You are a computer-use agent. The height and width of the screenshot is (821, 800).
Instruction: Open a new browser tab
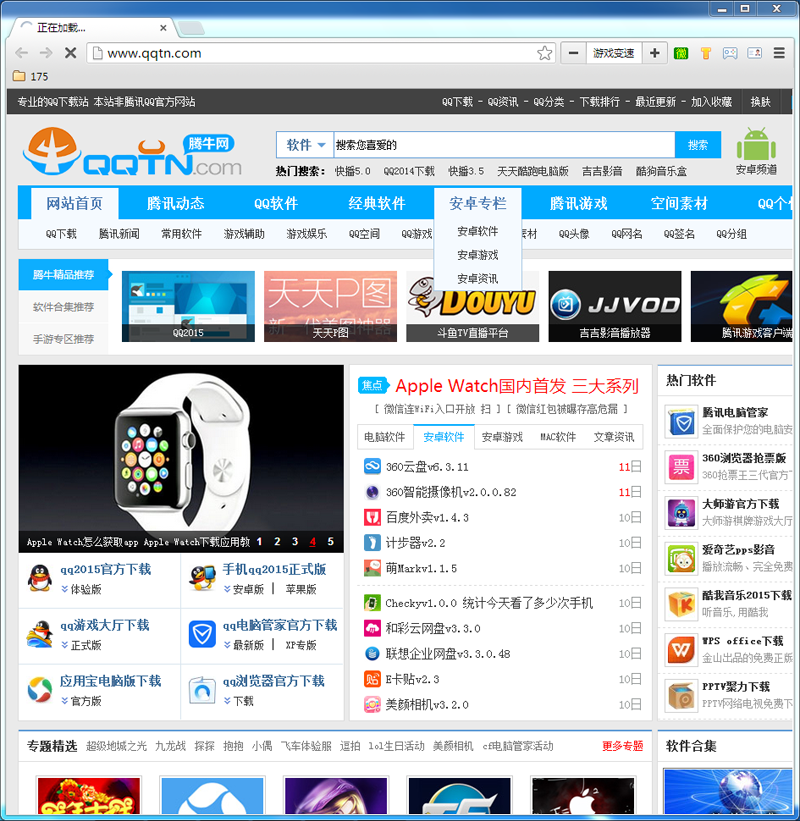click(x=191, y=28)
